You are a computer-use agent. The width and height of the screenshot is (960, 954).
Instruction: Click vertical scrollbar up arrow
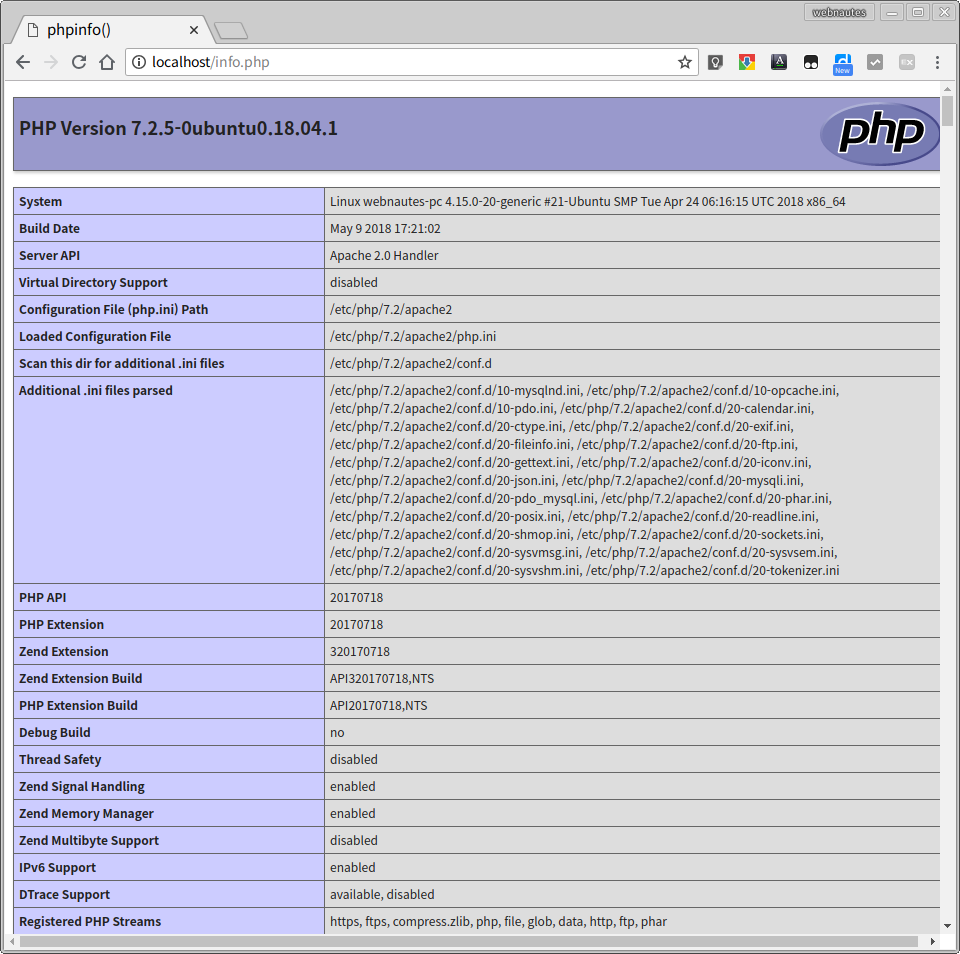pos(947,89)
